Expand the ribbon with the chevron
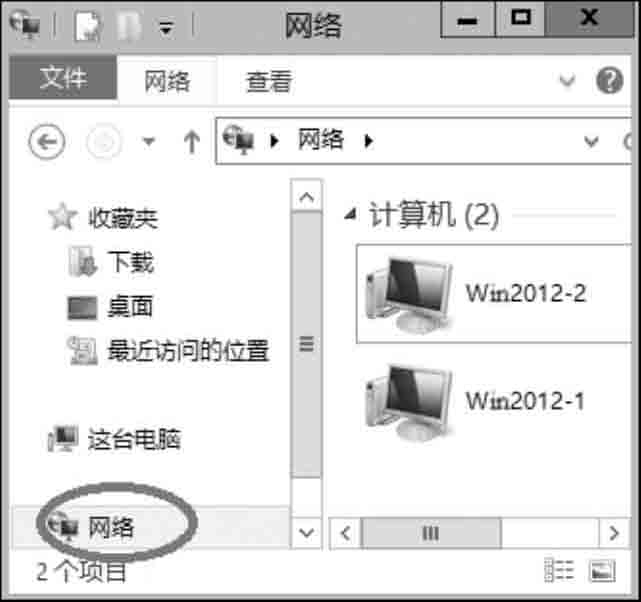The image size is (641, 602). tap(567, 80)
